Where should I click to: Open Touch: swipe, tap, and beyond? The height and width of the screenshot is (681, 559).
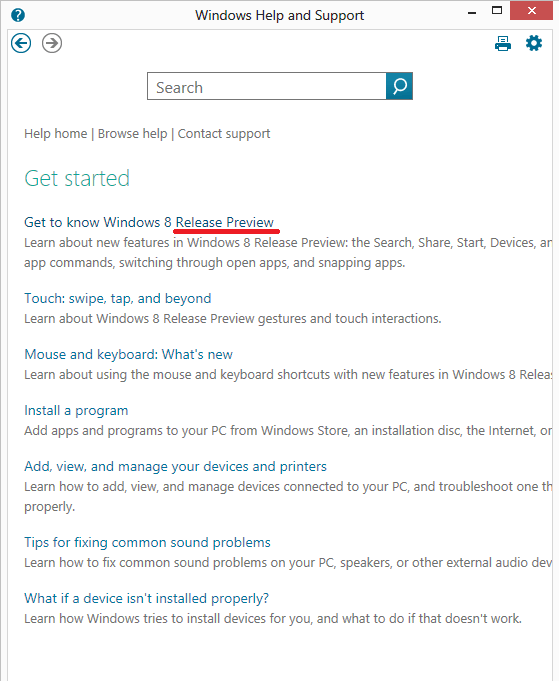coord(118,298)
